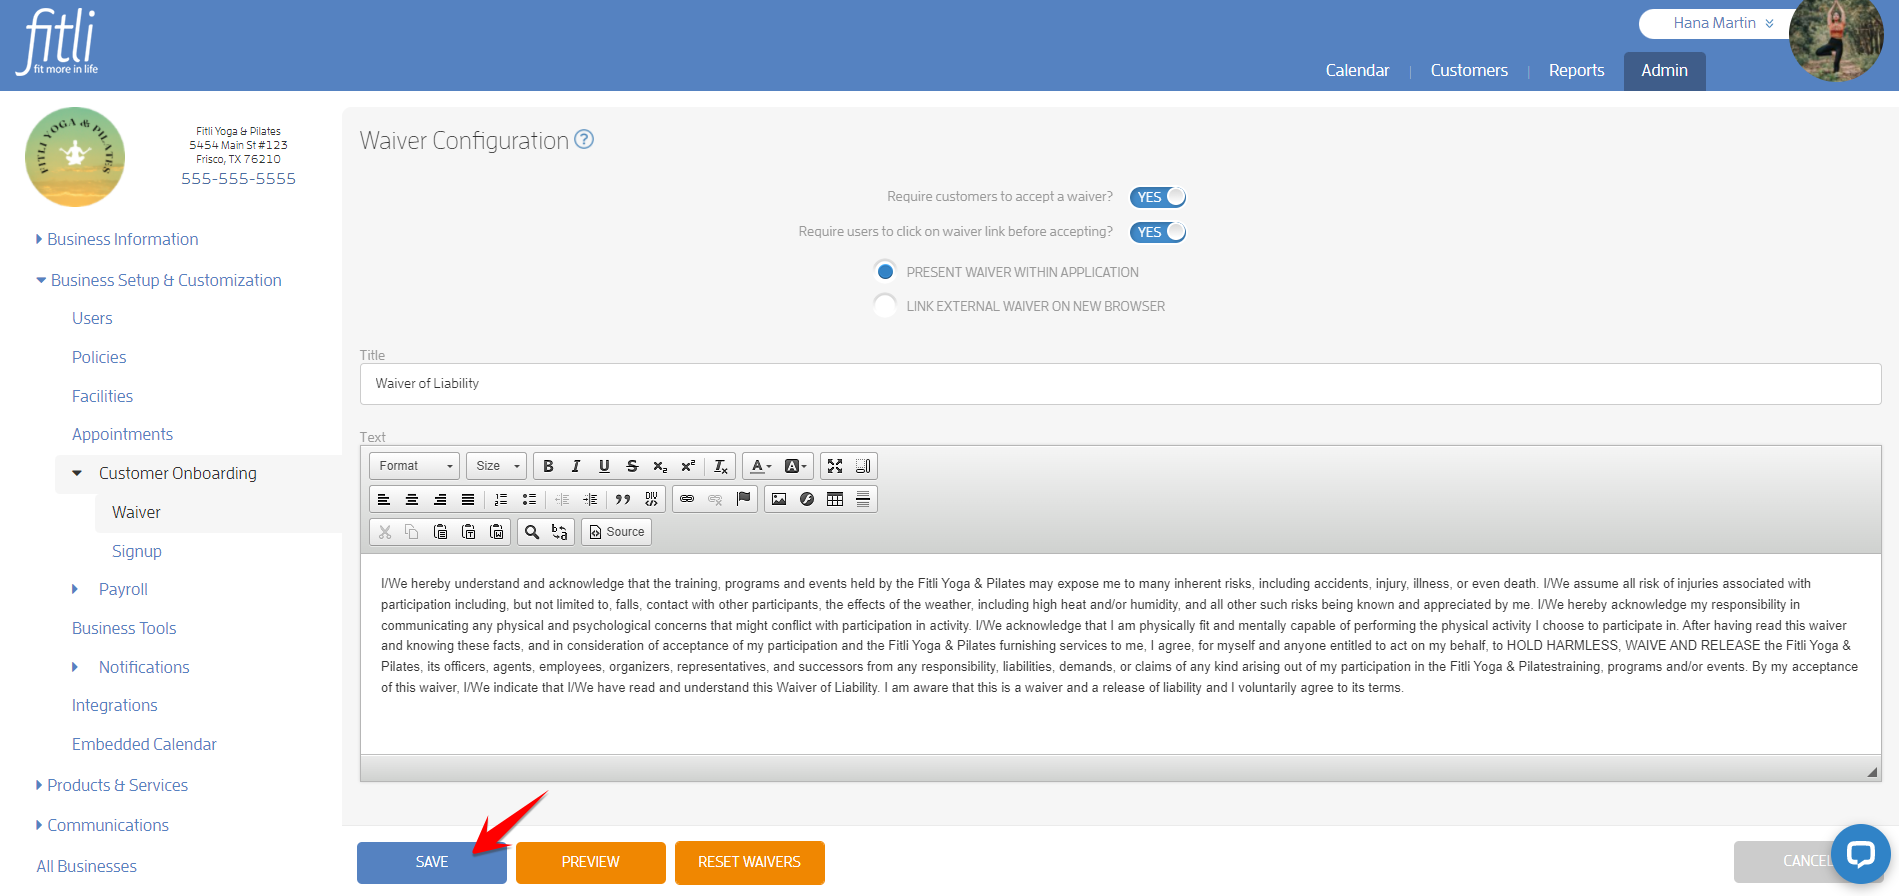This screenshot has height=896, width=1899.
Task: Increase the text indent
Action: point(590,499)
